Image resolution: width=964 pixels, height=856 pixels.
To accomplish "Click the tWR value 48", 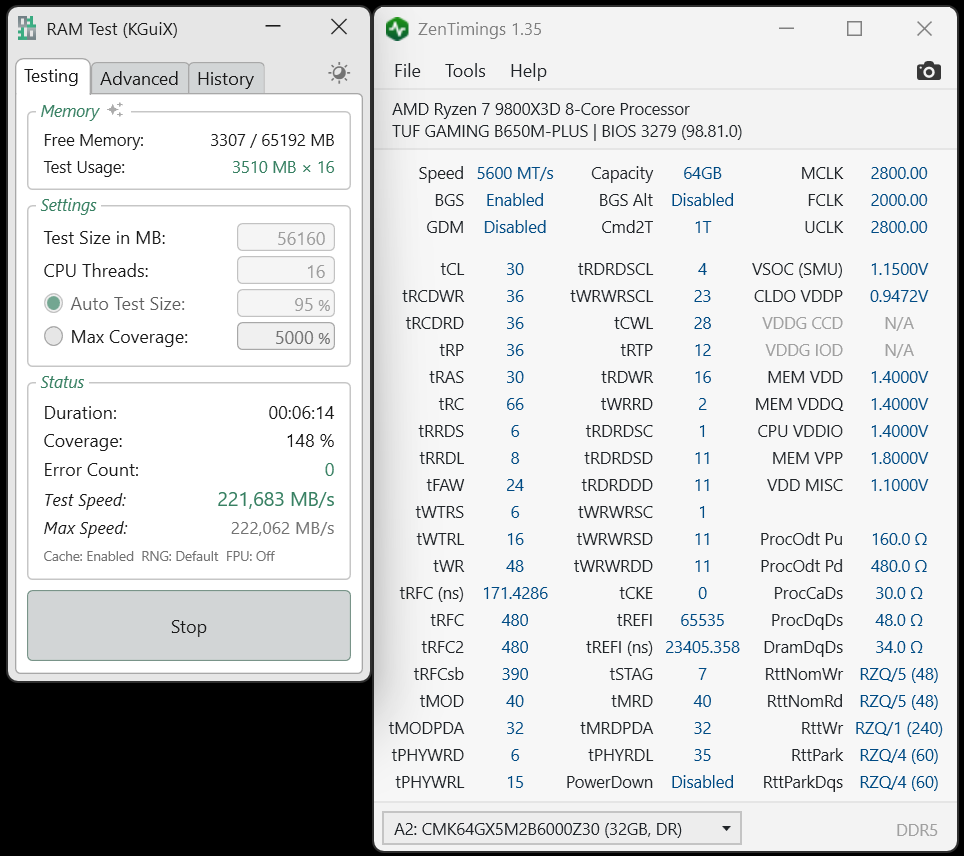I will click(515, 566).
